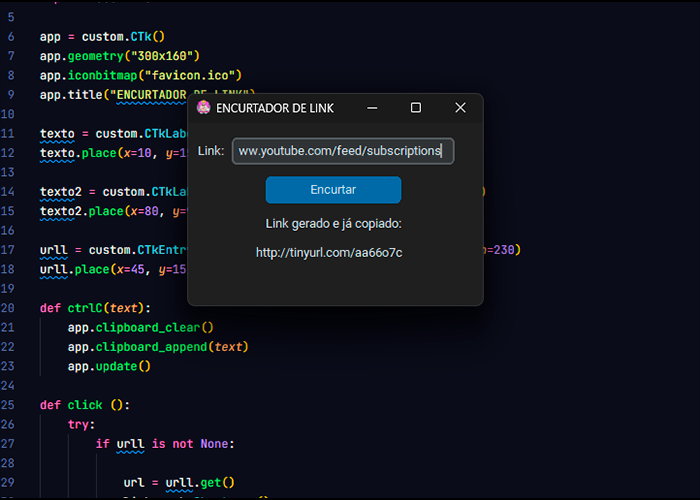Place the cursor on the app.geometry("300x160") line
Viewport: 700px width, 500px height.
coord(120,56)
